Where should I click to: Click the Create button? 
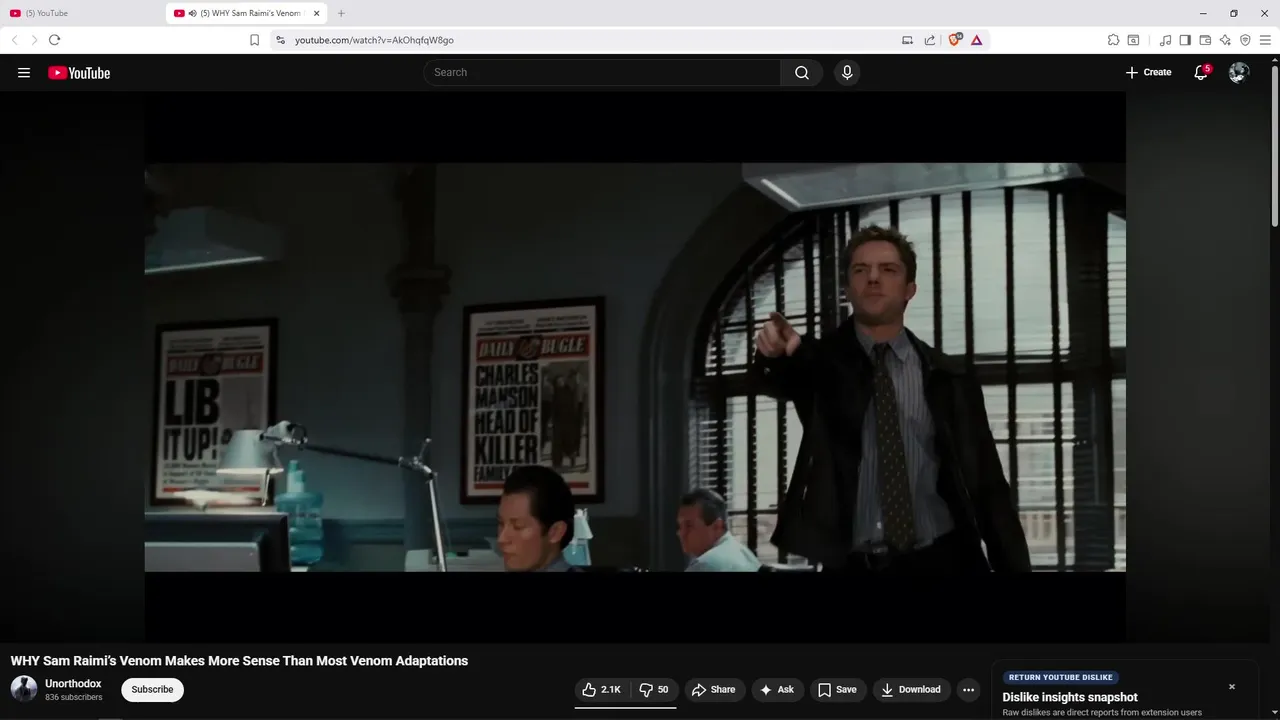click(x=1148, y=72)
